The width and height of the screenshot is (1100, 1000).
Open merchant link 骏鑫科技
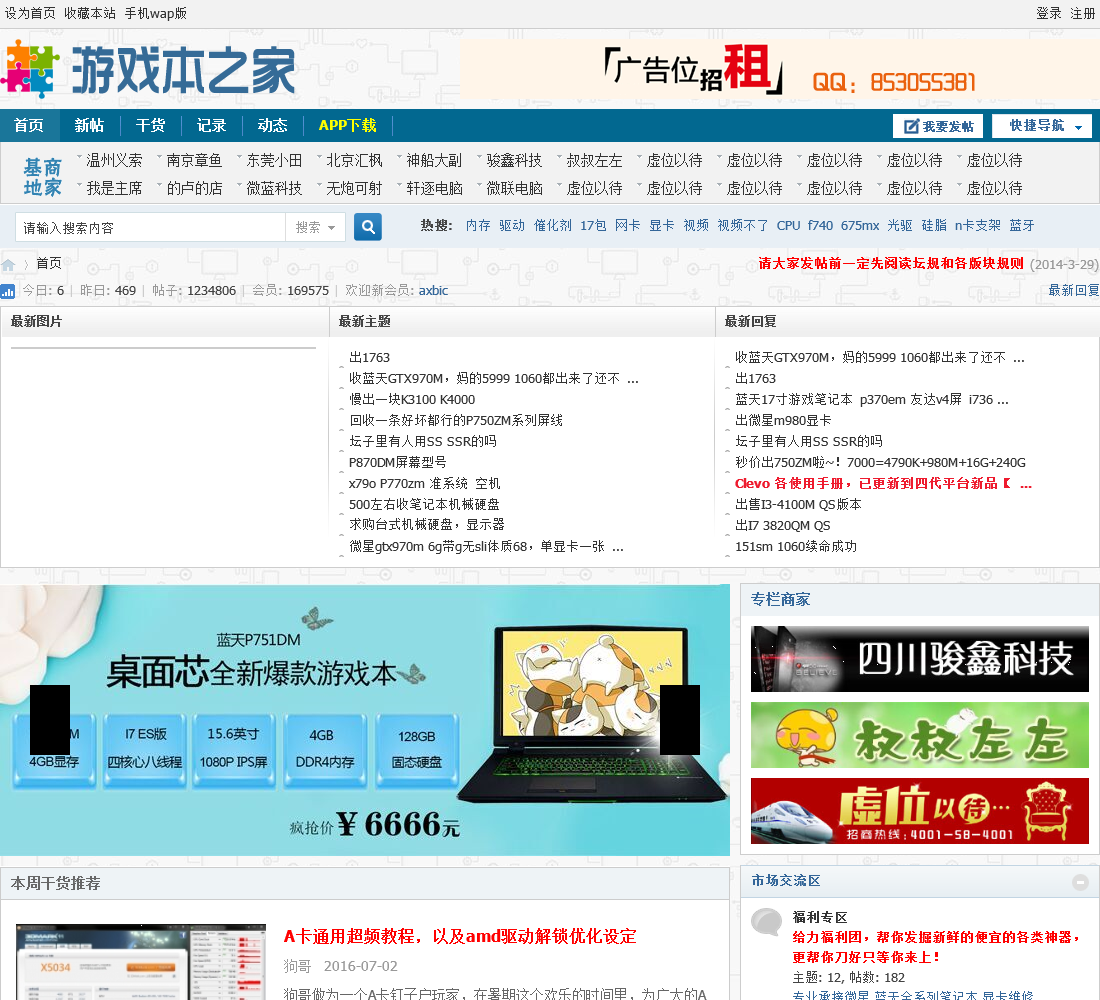coord(514,161)
